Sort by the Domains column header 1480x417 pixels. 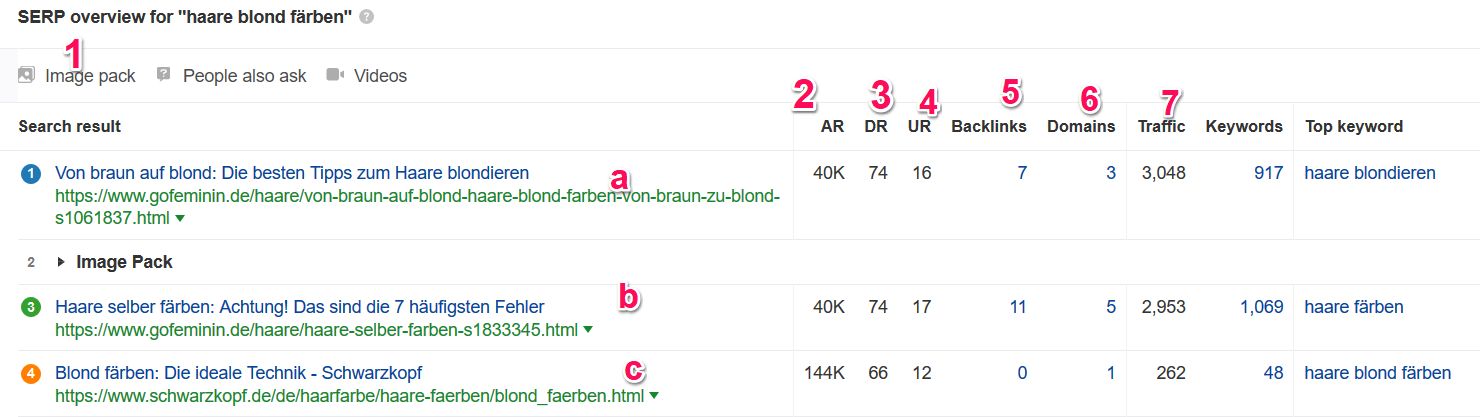click(1081, 126)
